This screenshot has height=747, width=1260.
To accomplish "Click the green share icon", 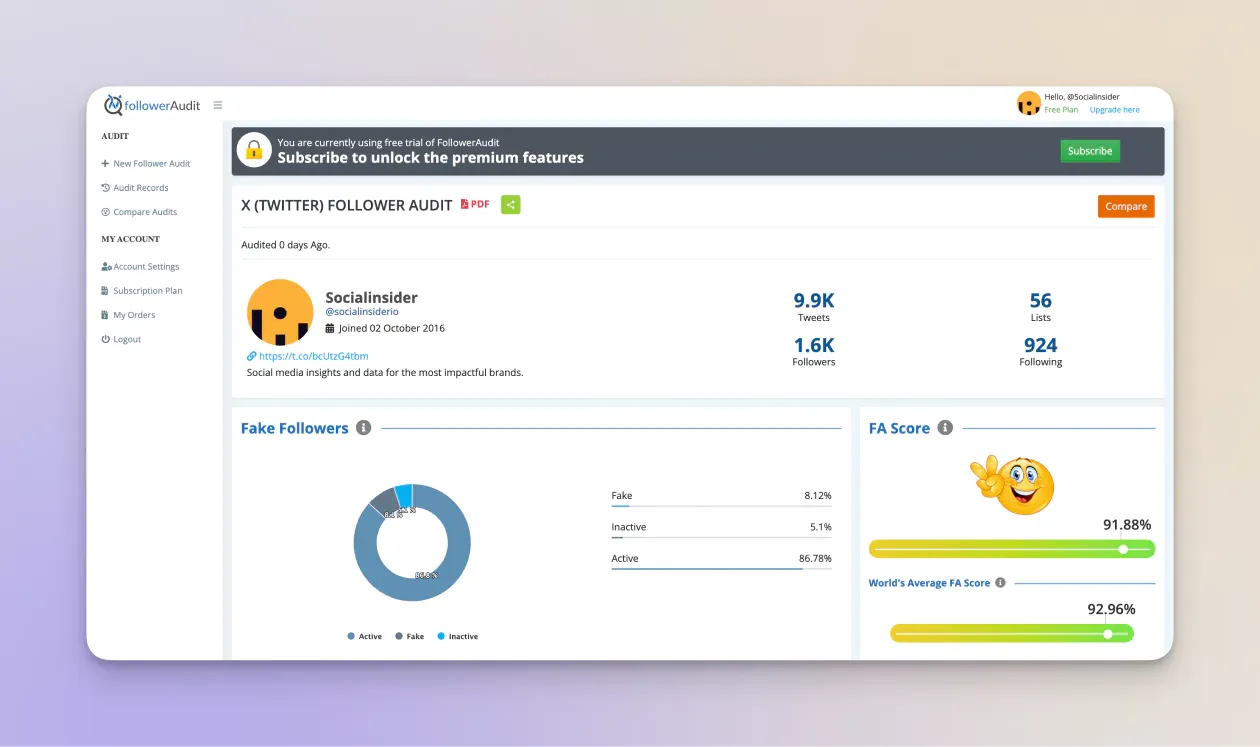I will (511, 205).
